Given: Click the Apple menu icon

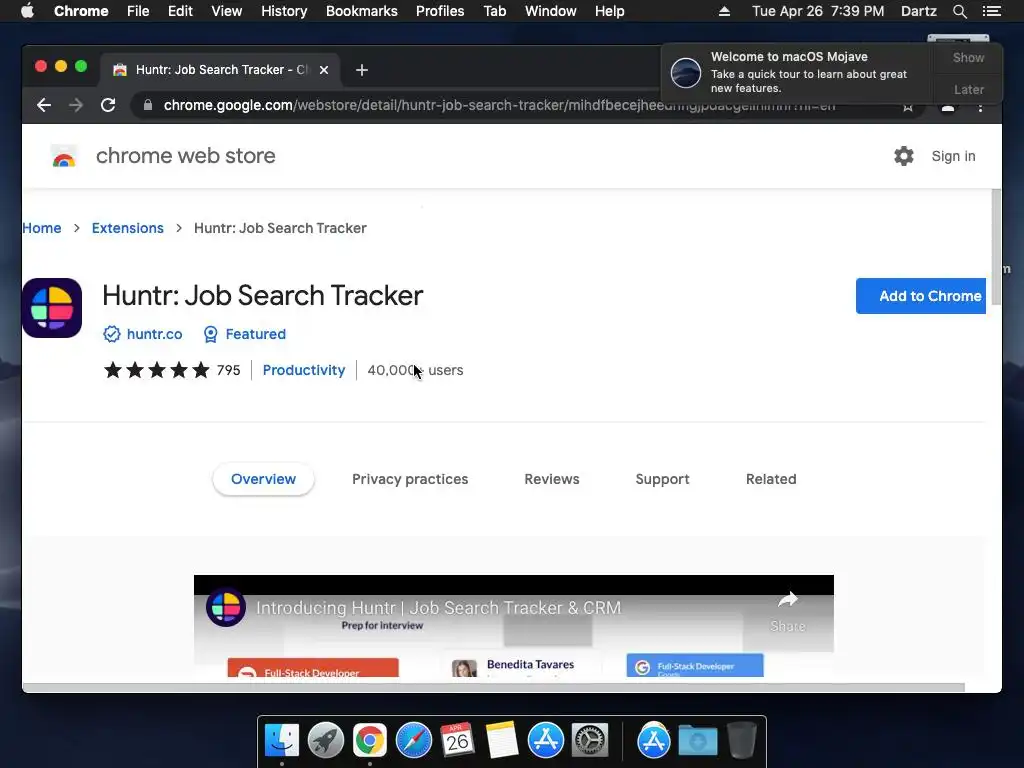Looking at the screenshot, I should coord(27,11).
